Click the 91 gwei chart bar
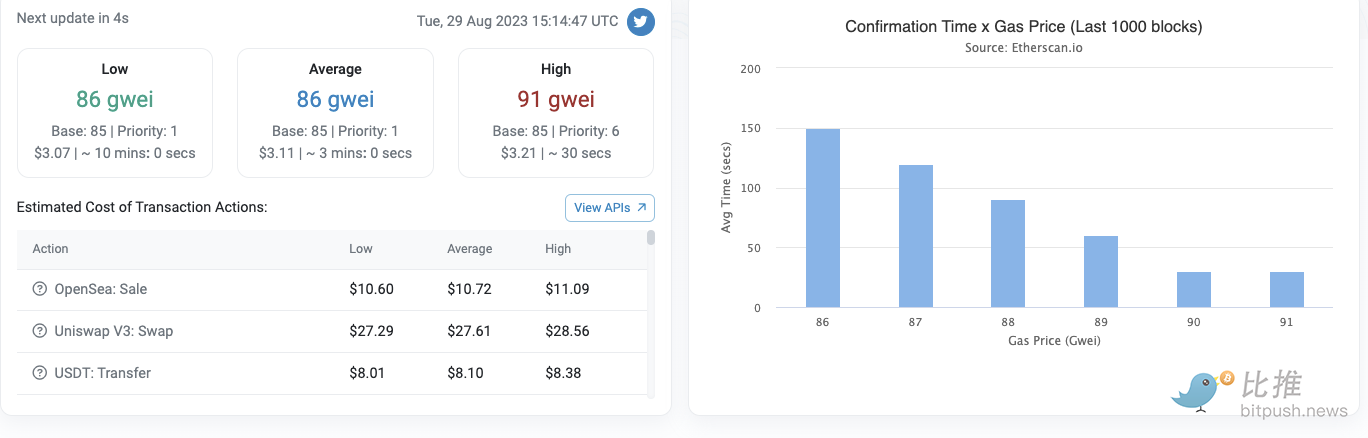 tap(1287, 290)
